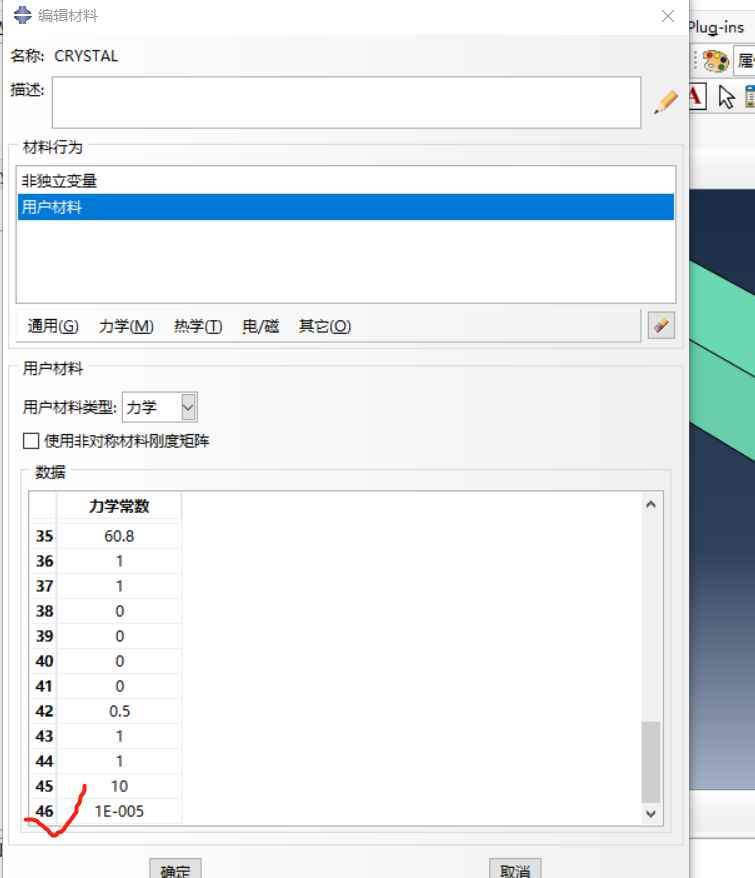Click delete behavior eraser icon
Screen dimensions: 755x878
661,325
